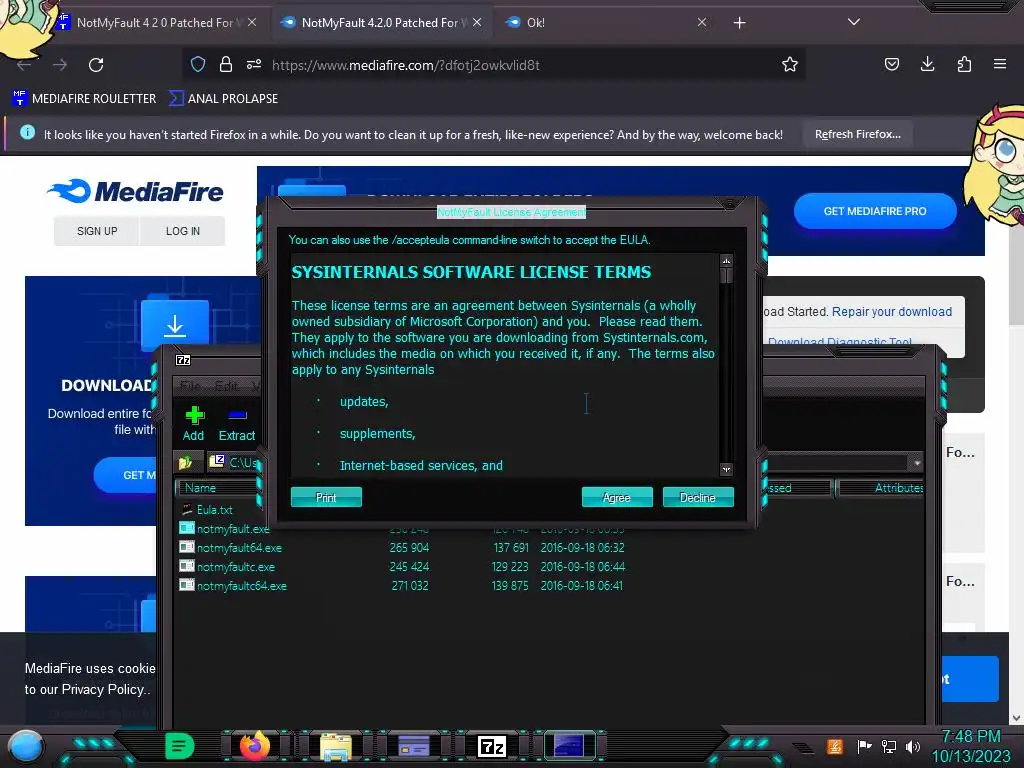Click the site padlock icon
Screen dimensions: 1024x768
225,64
